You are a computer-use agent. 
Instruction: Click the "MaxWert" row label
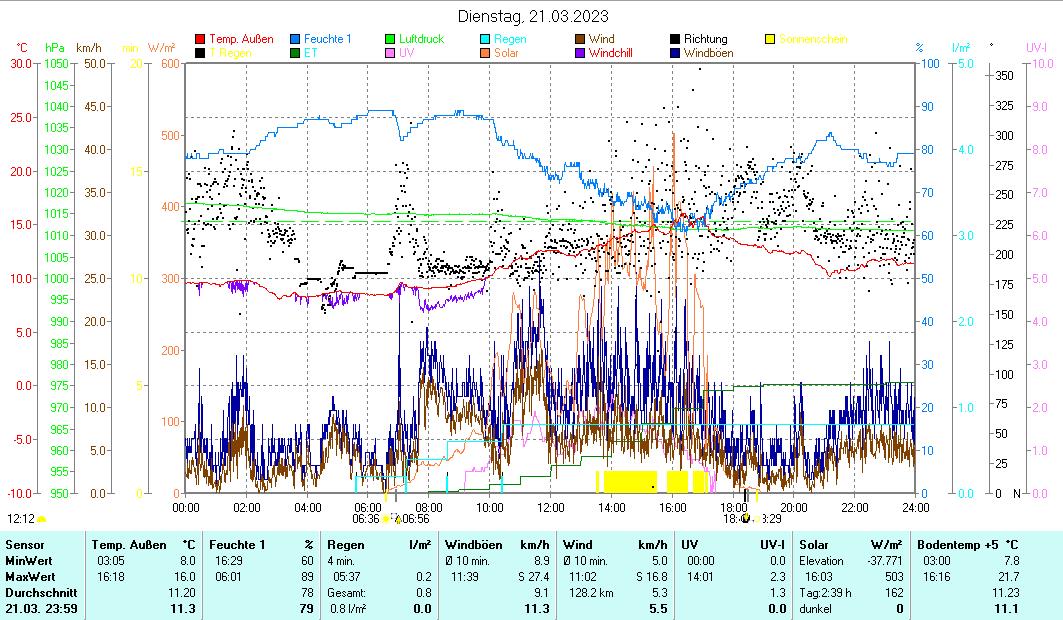(x=30, y=577)
